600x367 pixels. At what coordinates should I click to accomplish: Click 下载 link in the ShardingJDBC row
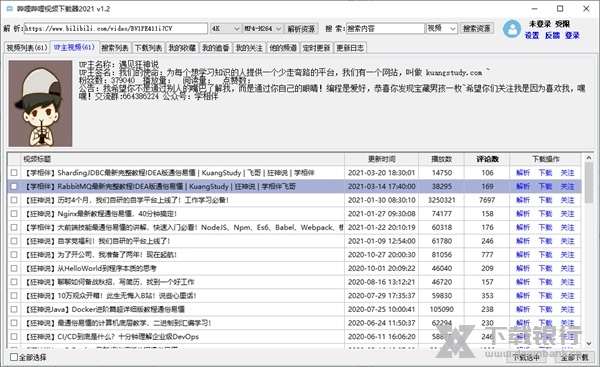[x=545, y=173]
